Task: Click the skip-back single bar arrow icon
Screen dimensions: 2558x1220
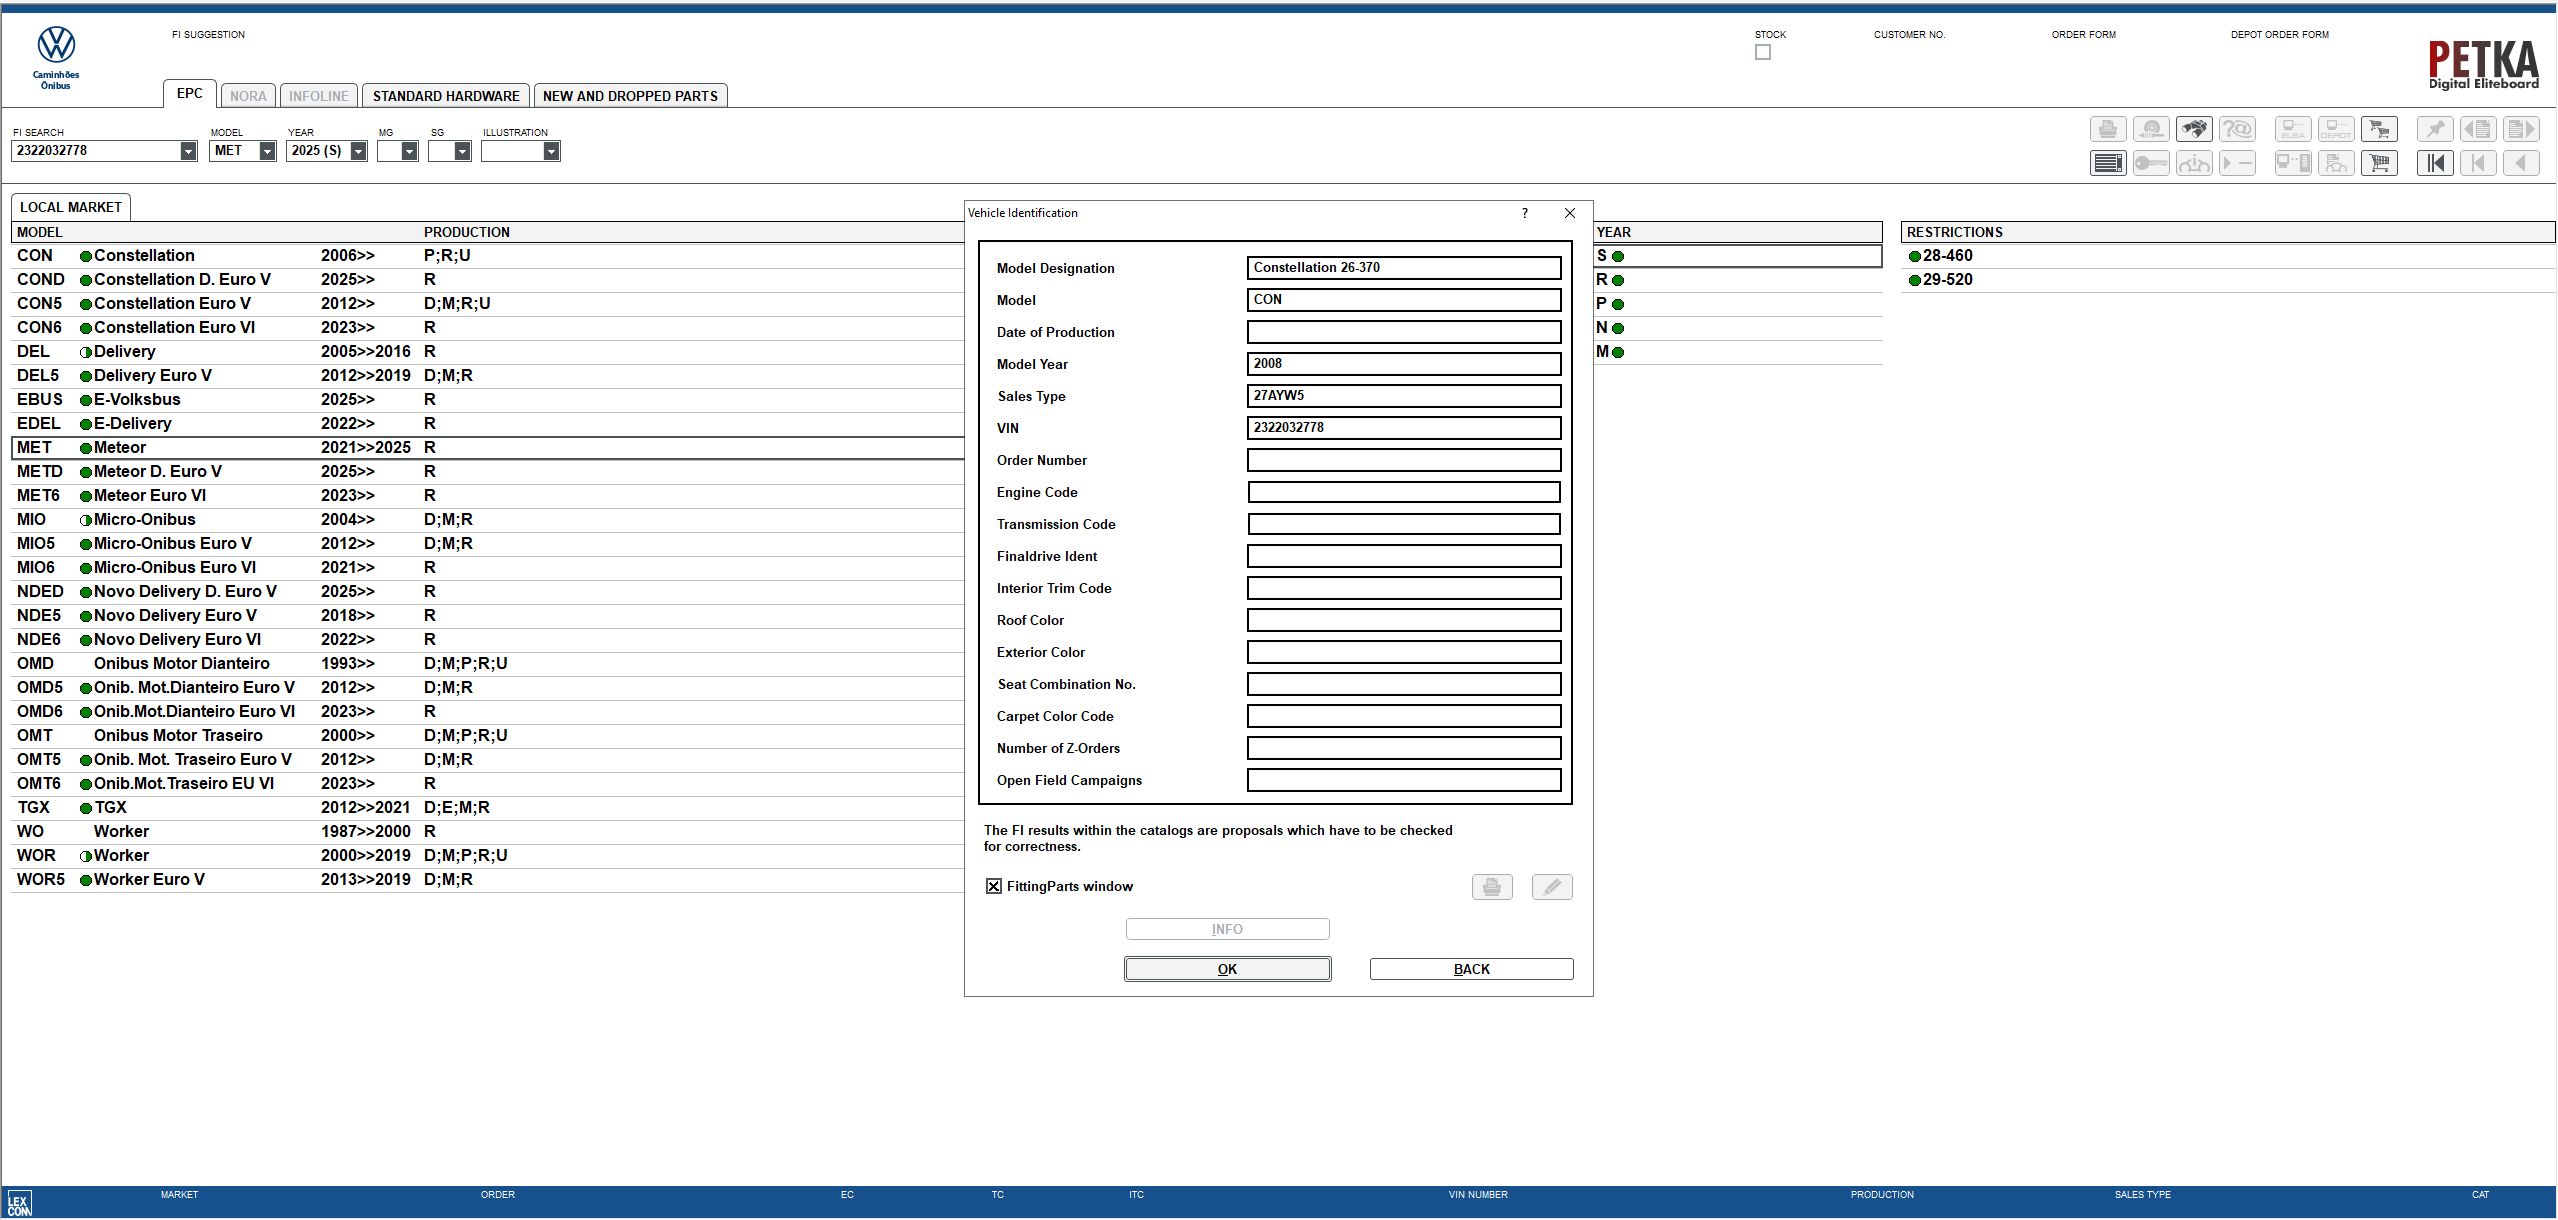Action: coord(2478,163)
